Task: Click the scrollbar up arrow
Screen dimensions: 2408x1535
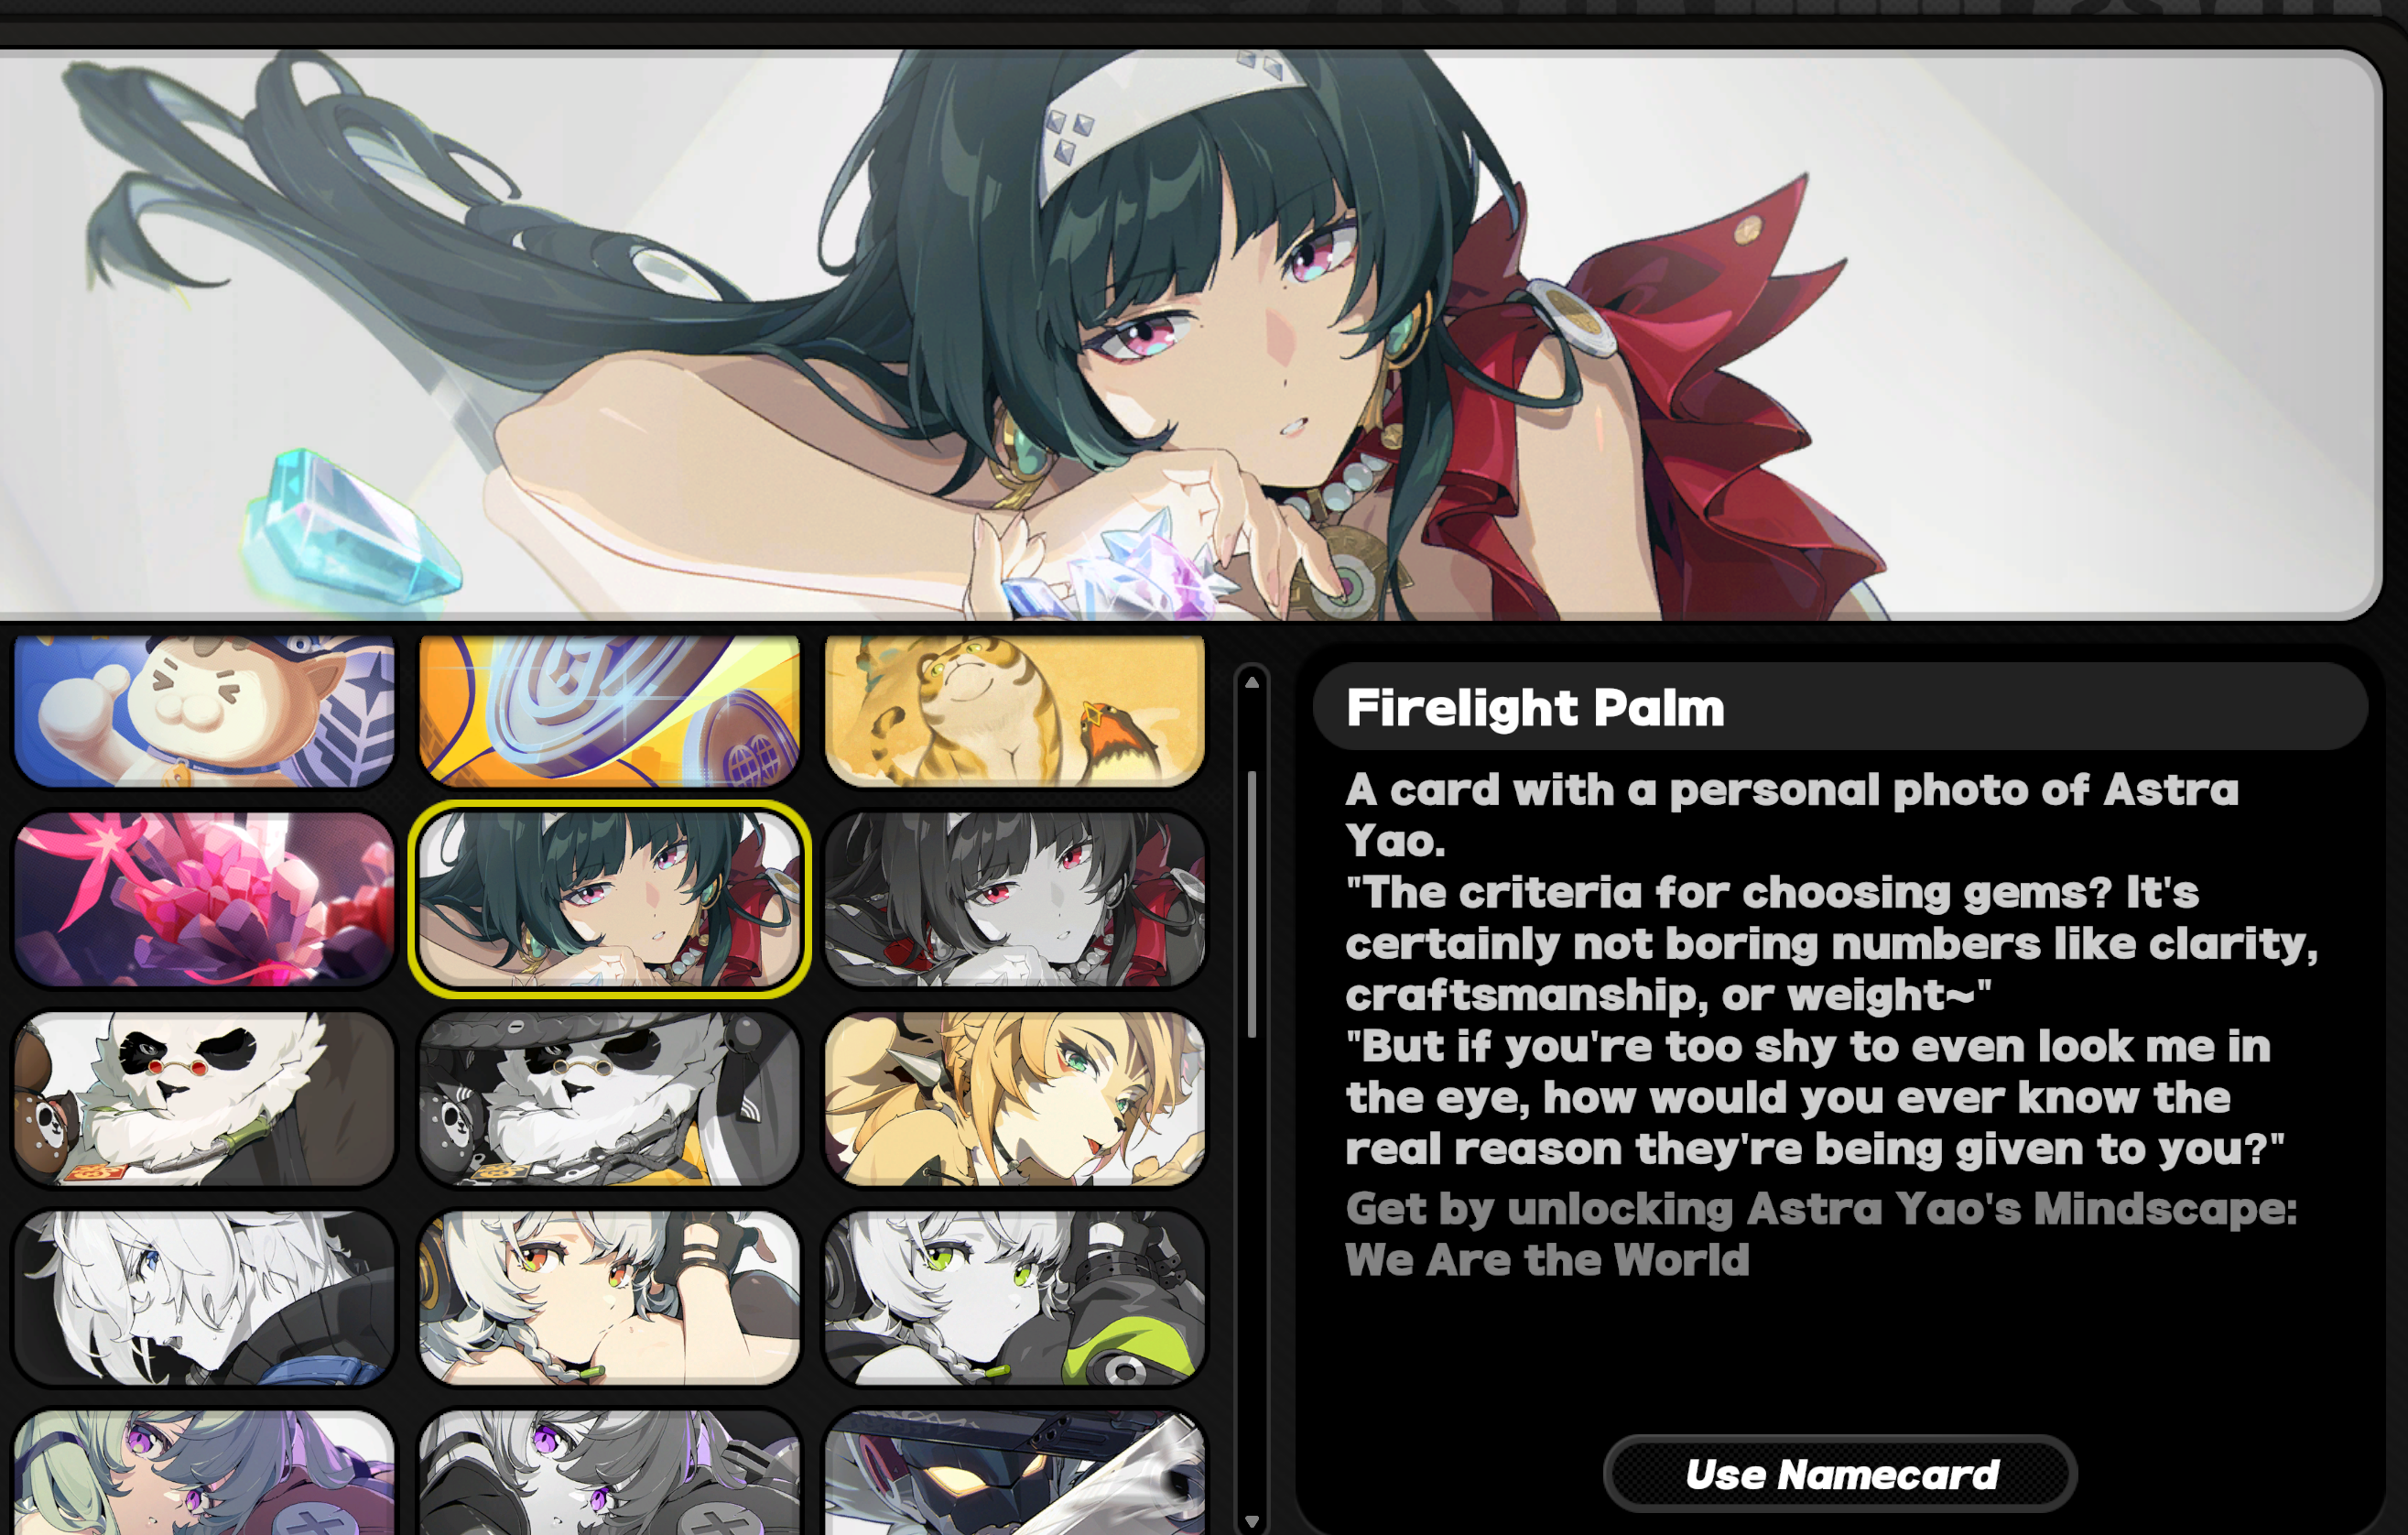Action: tap(1252, 682)
